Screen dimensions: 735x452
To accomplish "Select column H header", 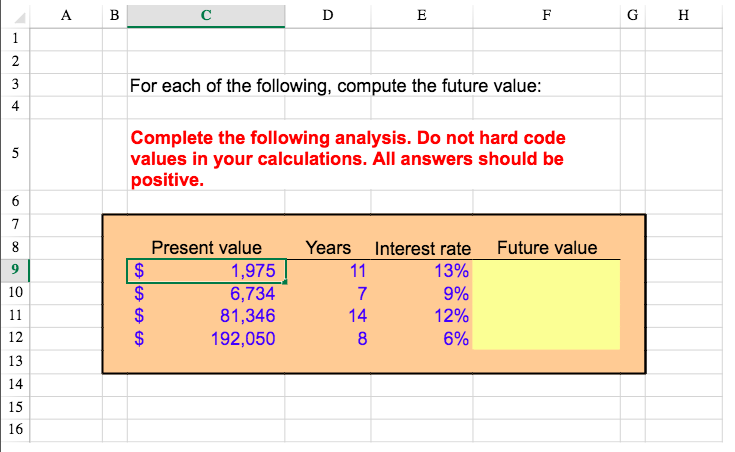I will click(683, 15).
